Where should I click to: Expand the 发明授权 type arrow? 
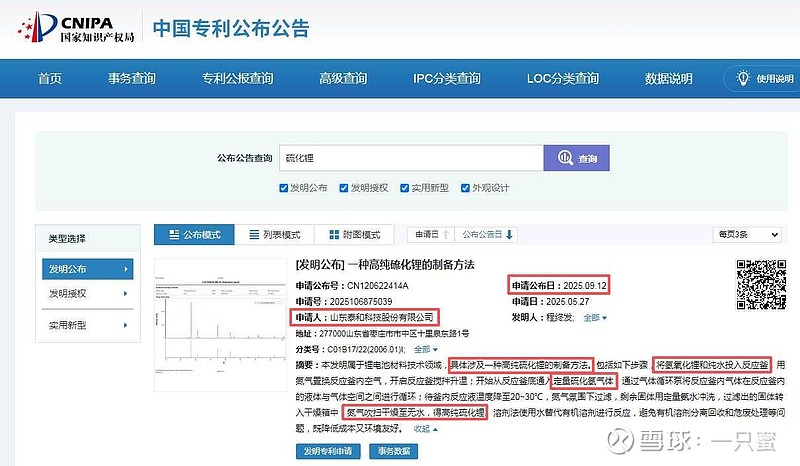[125, 293]
